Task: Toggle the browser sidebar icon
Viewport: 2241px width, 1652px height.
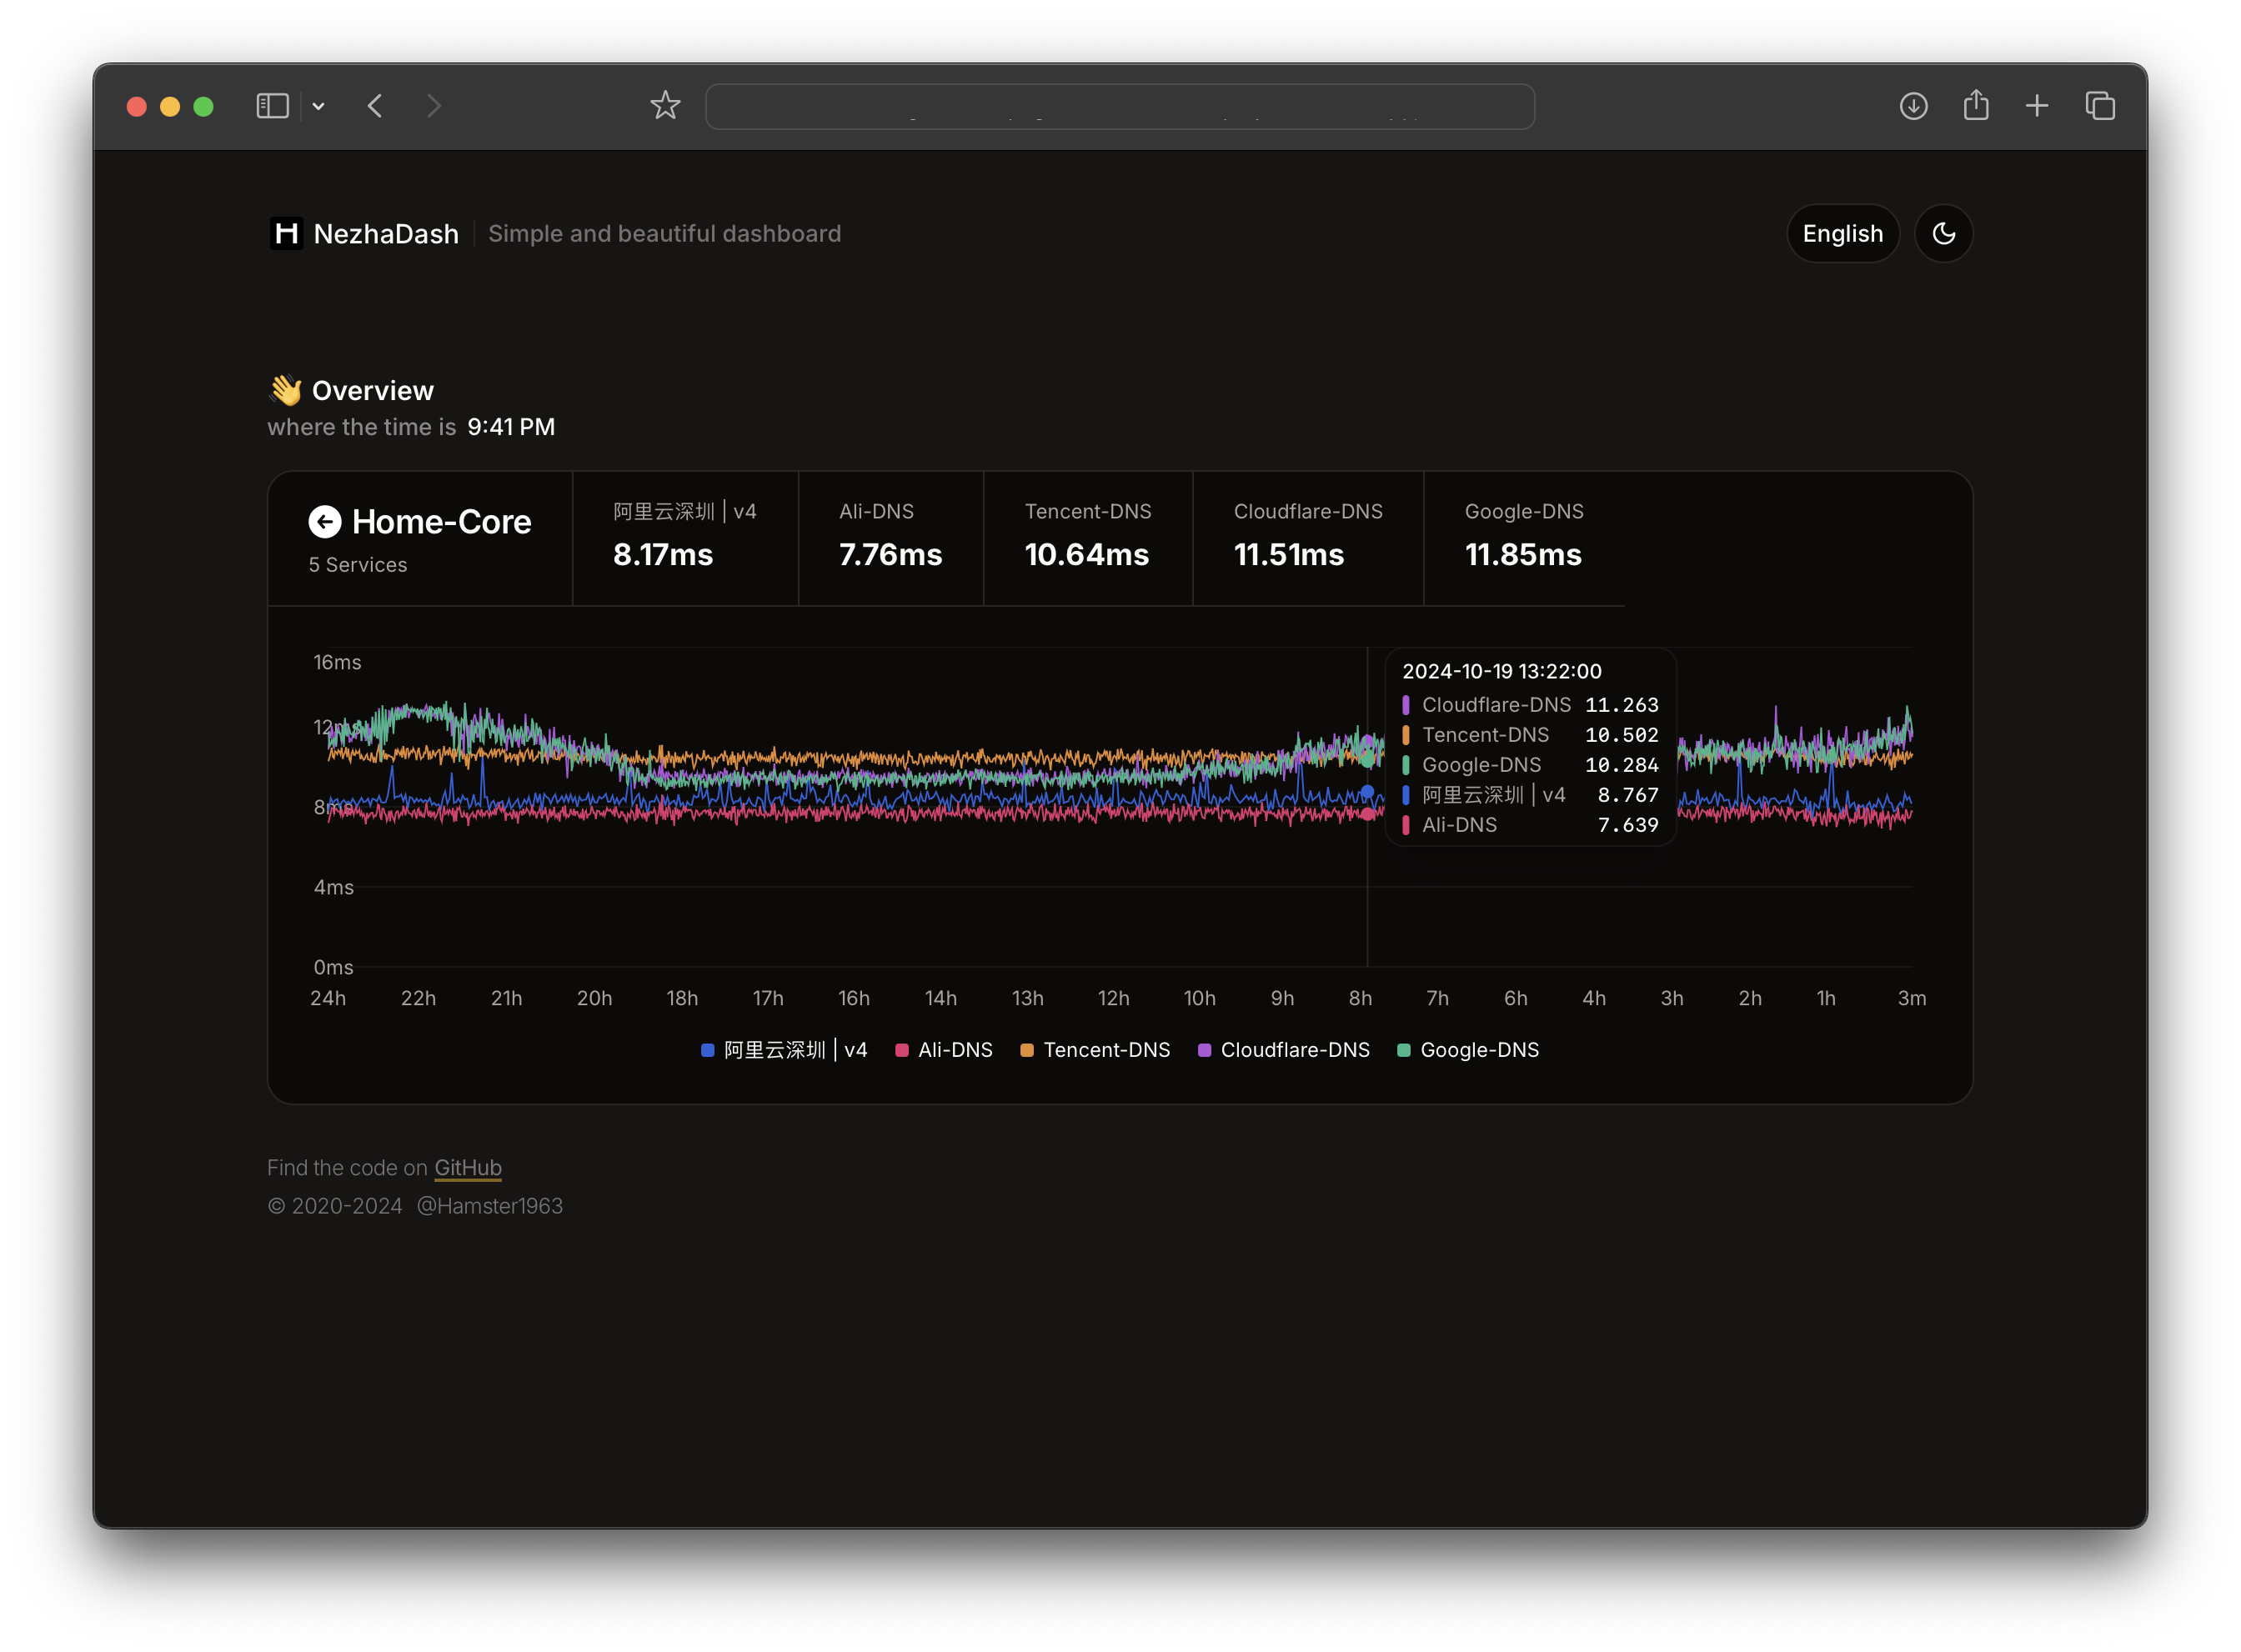Action: (x=272, y=106)
